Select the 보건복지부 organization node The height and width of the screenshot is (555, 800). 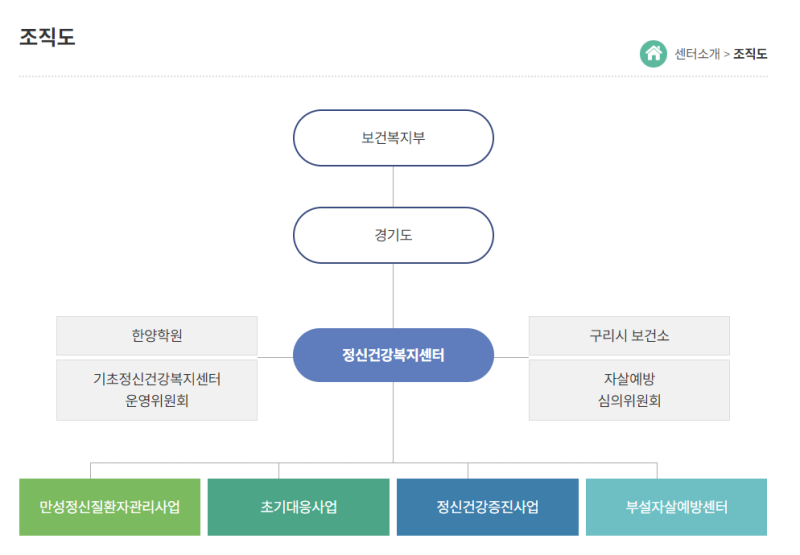tap(393, 138)
